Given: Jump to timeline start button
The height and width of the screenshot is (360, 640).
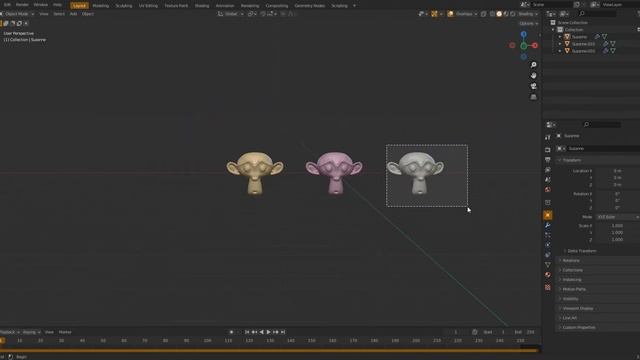Looking at the screenshot, I should coord(247,332).
